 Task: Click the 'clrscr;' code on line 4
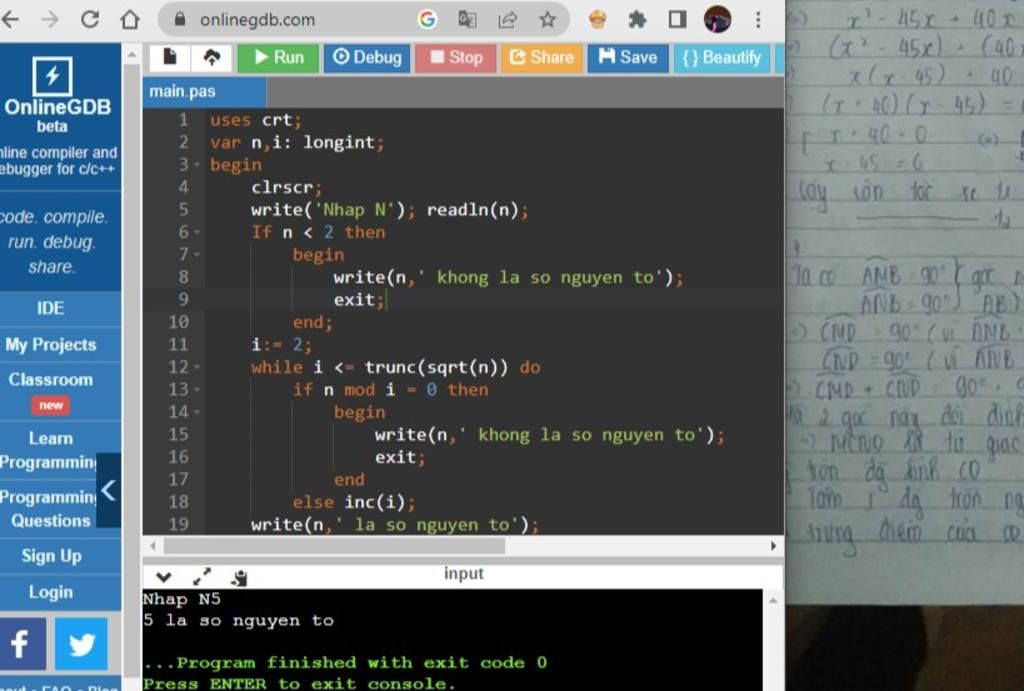(287, 187)
